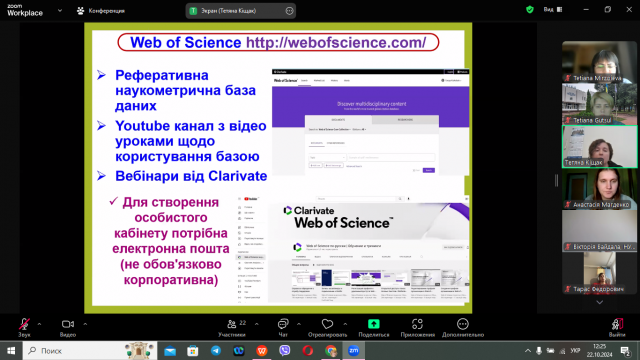Open the Дополнительно more options menu
Viewport: 640px width, 360px height.
pos(462,327)
